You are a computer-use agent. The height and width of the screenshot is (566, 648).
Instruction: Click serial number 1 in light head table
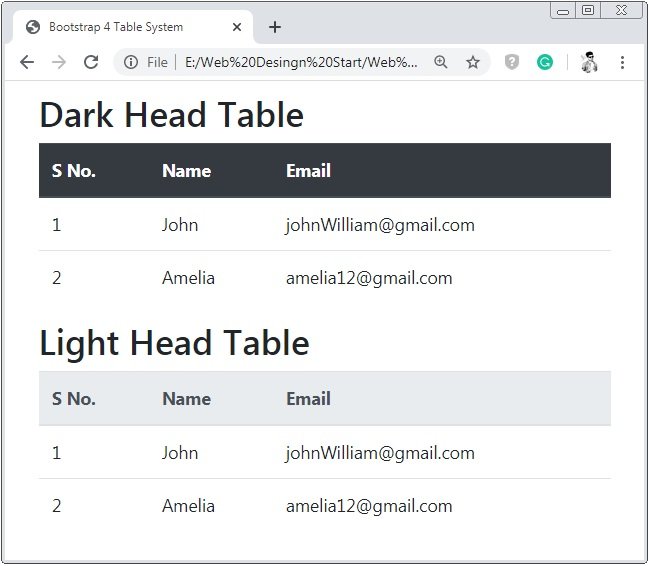[57, 453]
